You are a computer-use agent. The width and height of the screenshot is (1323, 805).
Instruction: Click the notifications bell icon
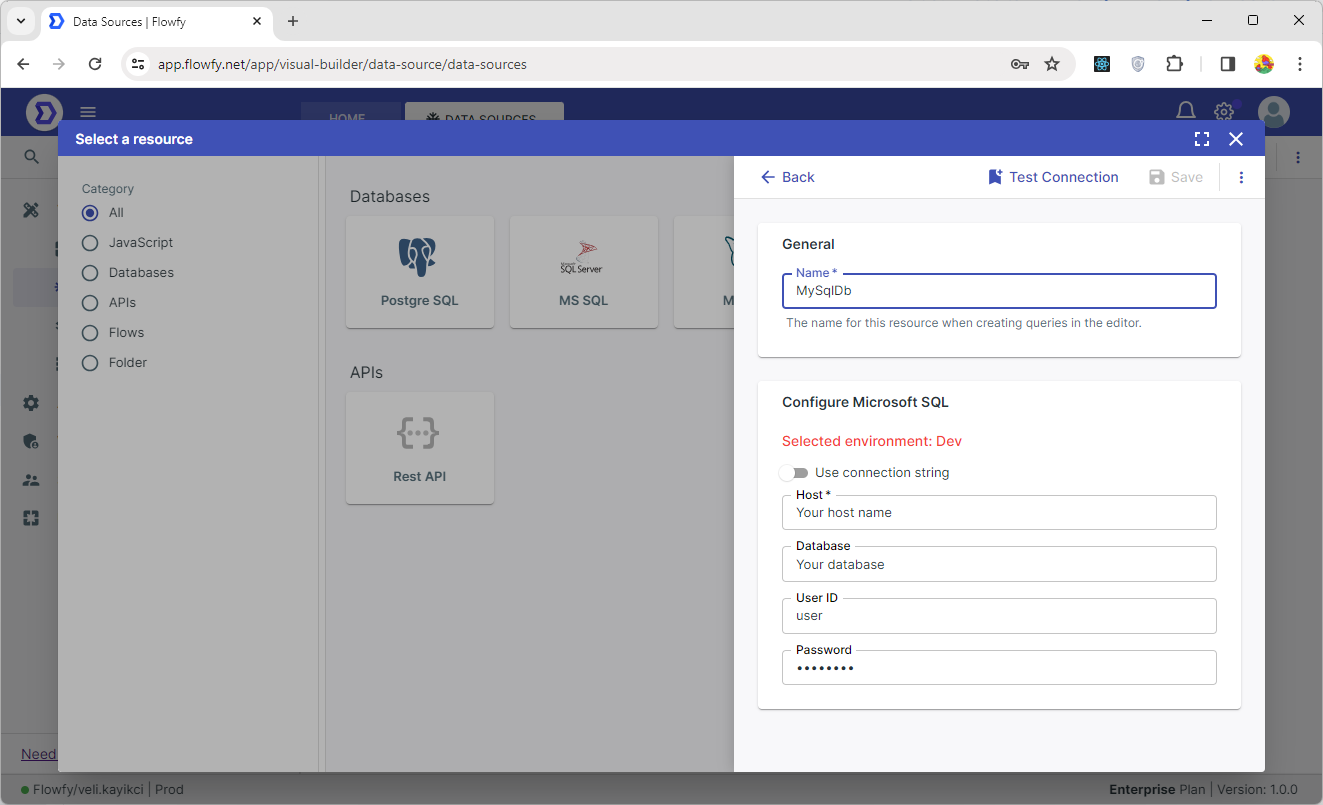[x=1185, y=111]
